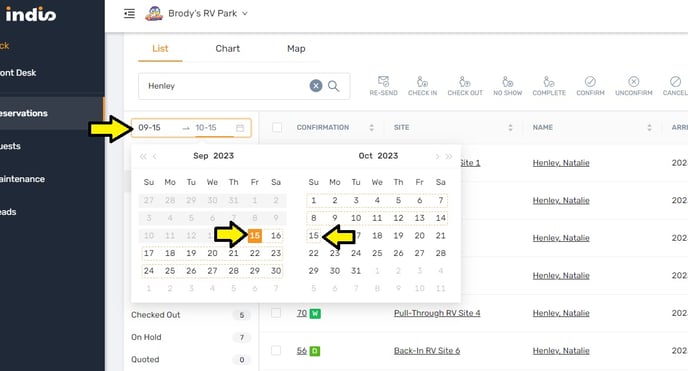Go to next month in calendar
The height and width of the screenshot is (371, 688).
click(x=437, y=156)
